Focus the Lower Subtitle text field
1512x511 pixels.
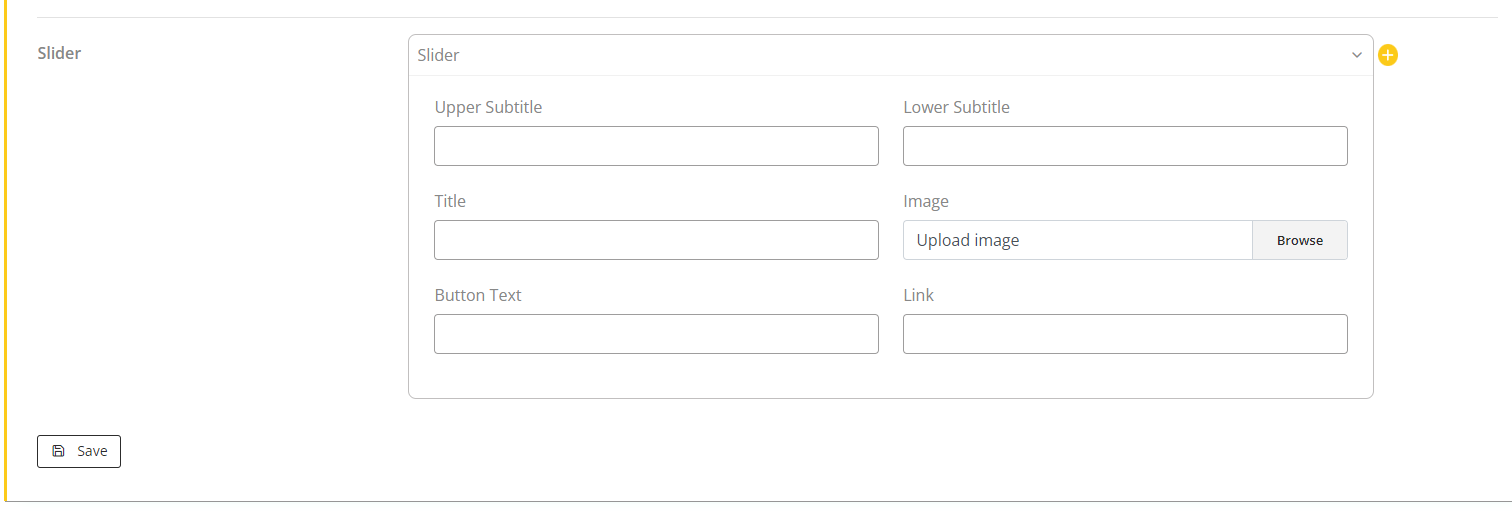[1125, 146]
